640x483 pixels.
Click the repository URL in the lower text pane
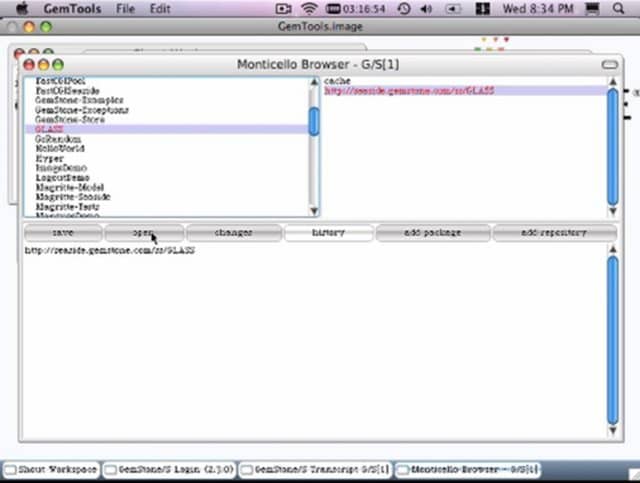point(109,250)
